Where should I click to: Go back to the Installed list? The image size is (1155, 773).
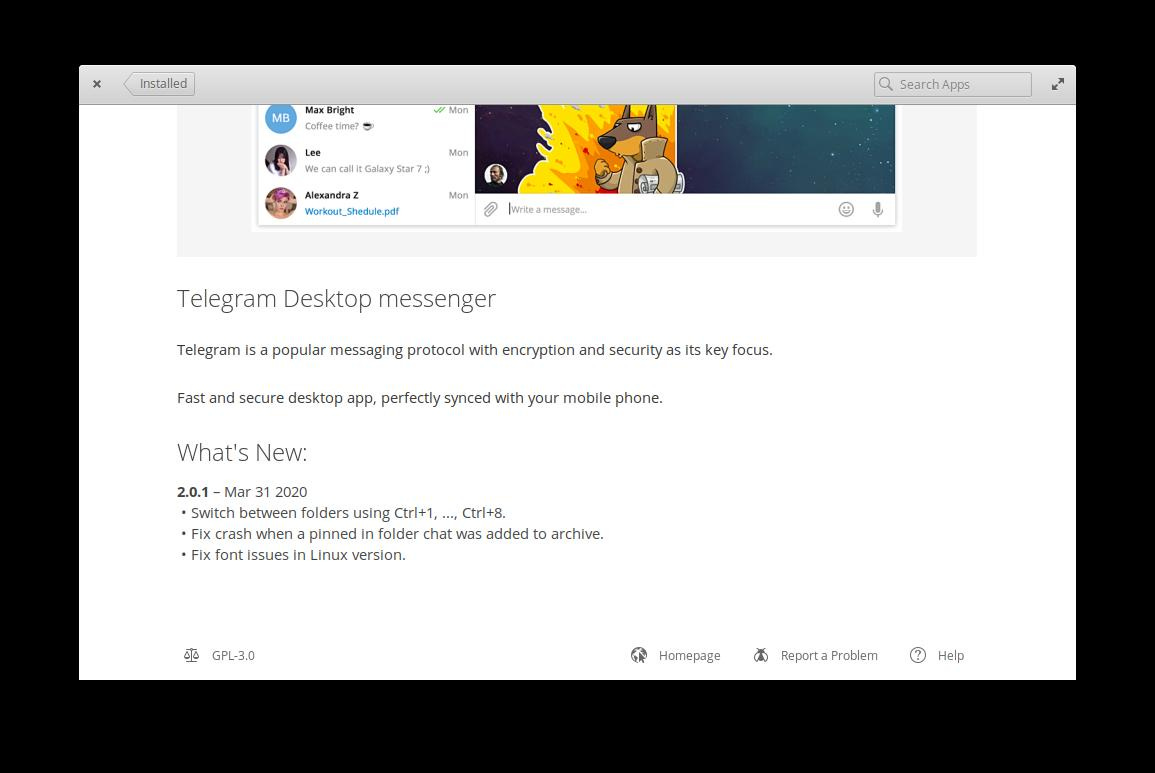tap(159, 84)
